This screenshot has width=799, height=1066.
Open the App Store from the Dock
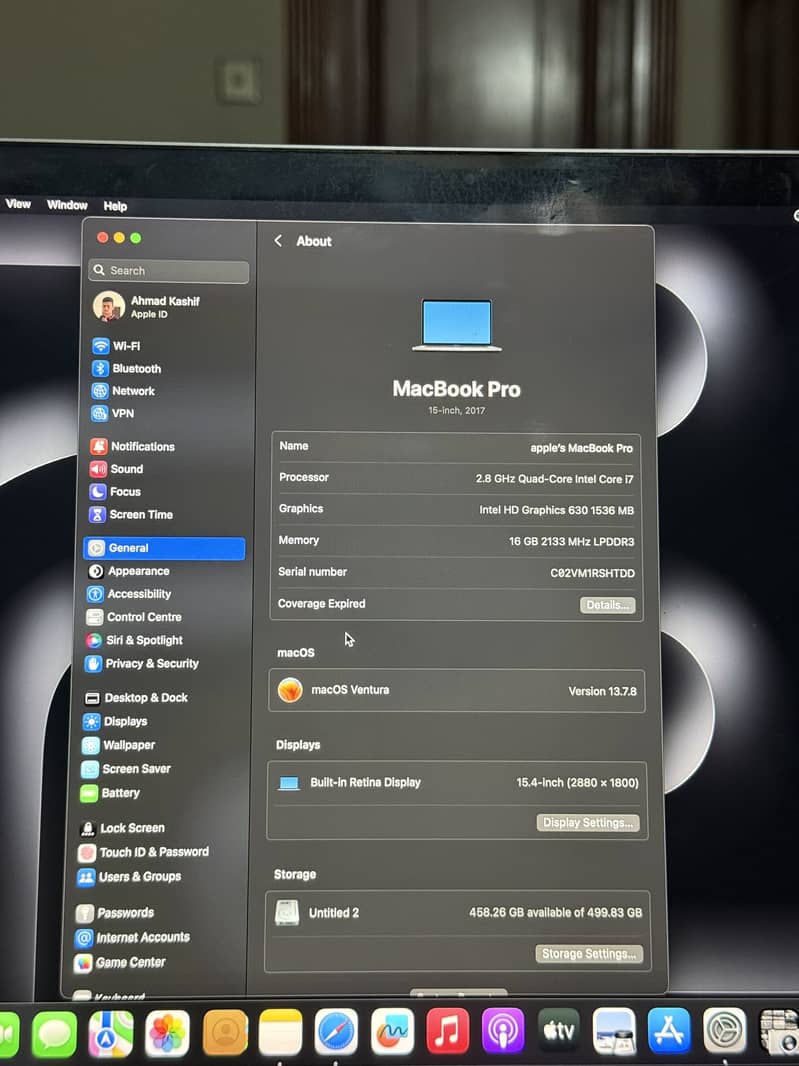pyautogui.click(x=669, y=1031)
